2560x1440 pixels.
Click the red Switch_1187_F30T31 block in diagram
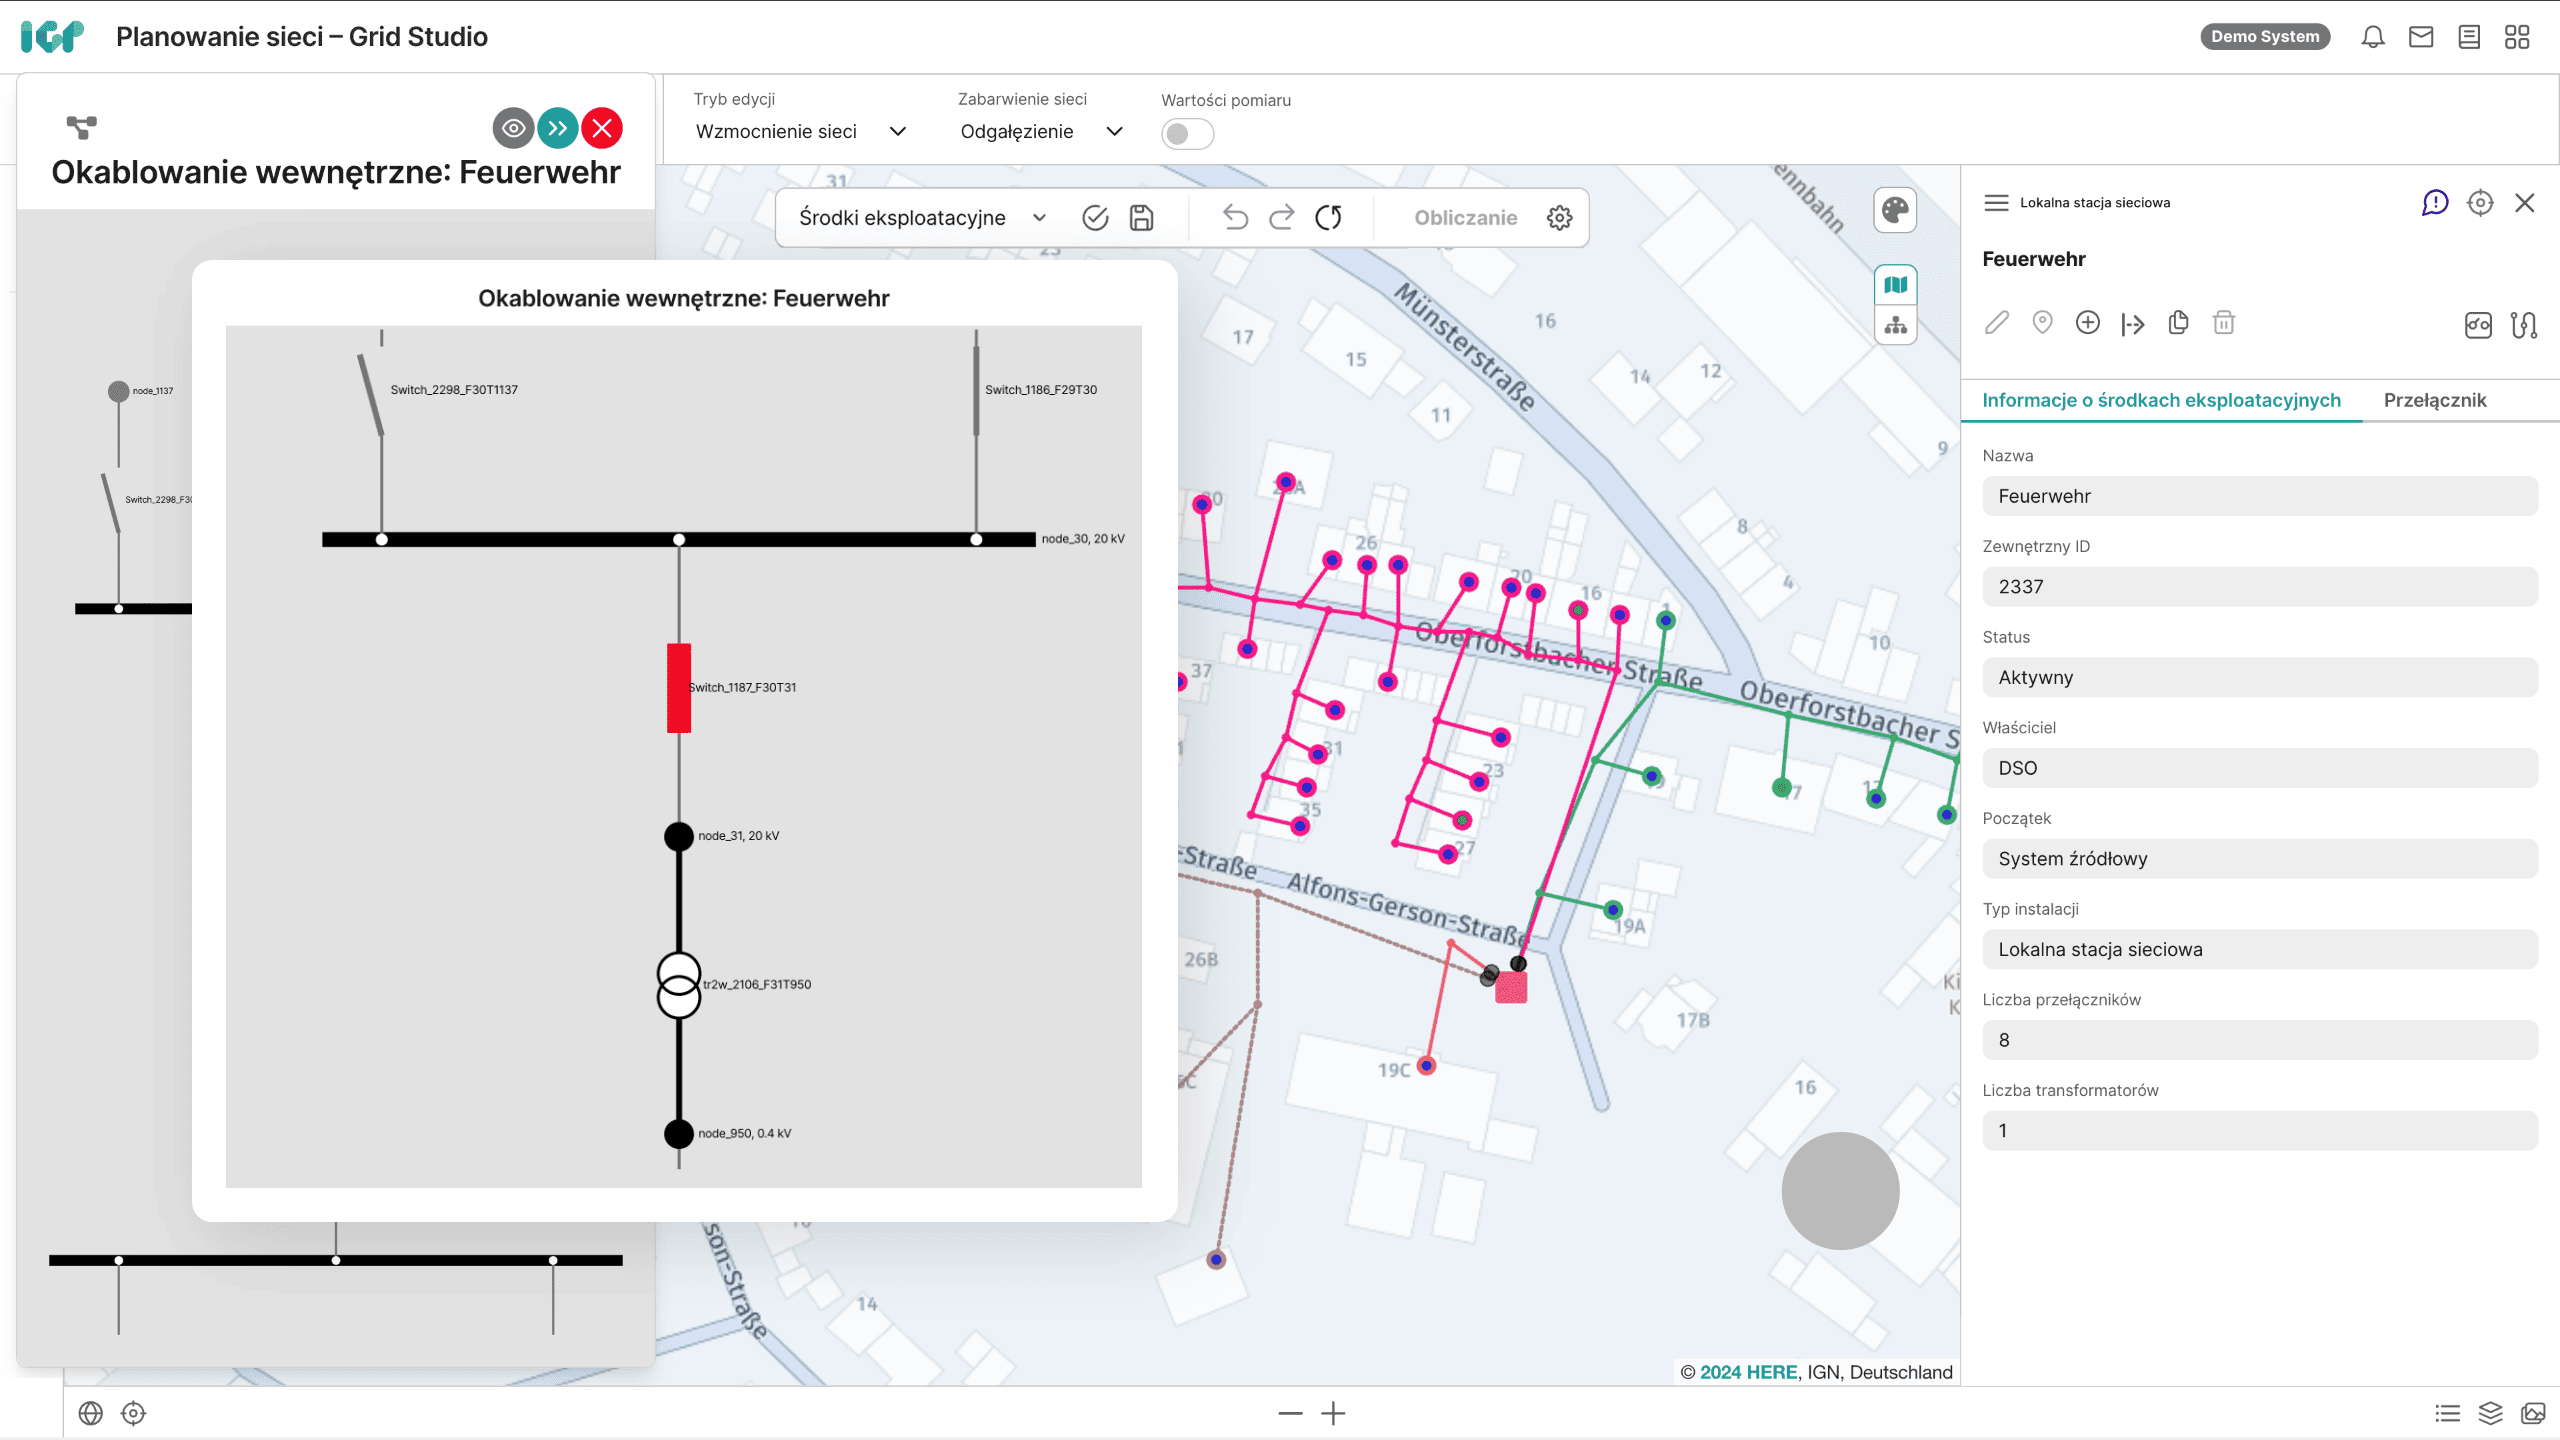pyautogui.click(x=679, y=688)
